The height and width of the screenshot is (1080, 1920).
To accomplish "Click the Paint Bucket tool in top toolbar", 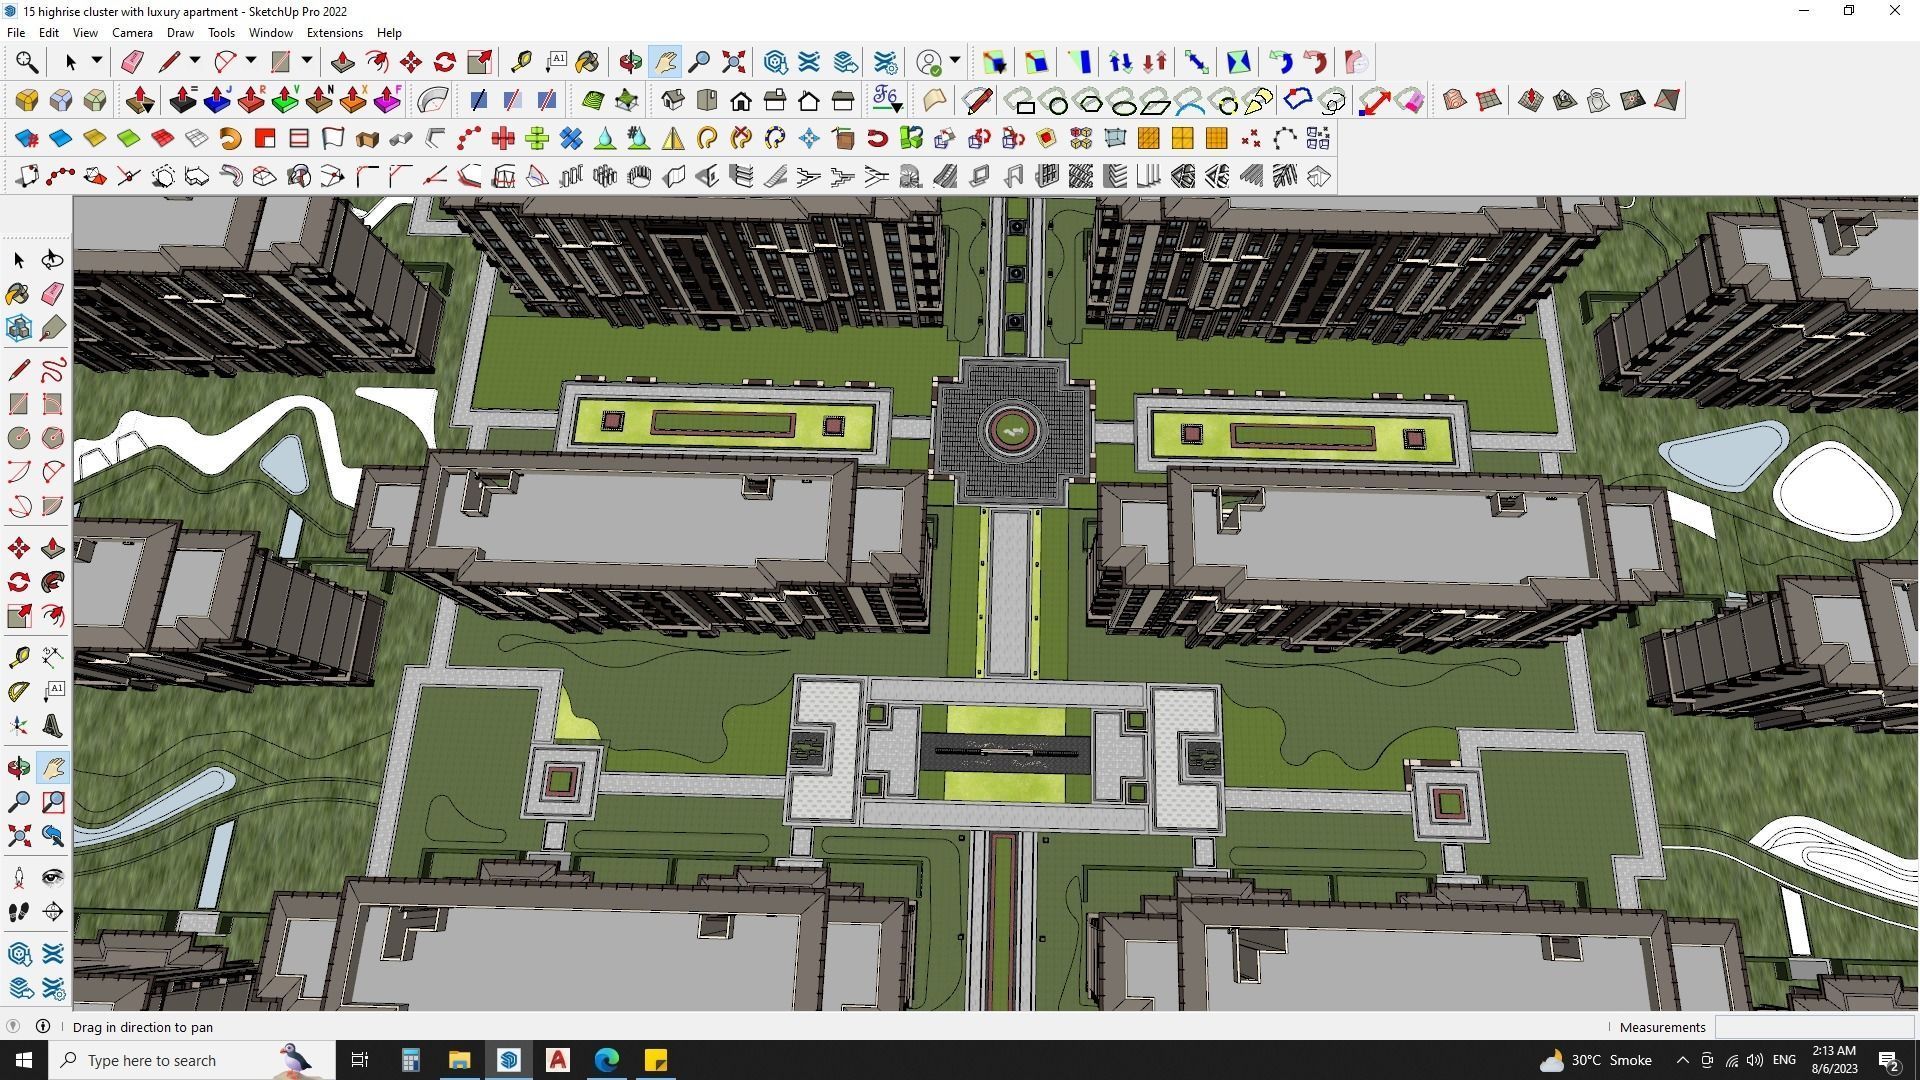I will point(587,62).
